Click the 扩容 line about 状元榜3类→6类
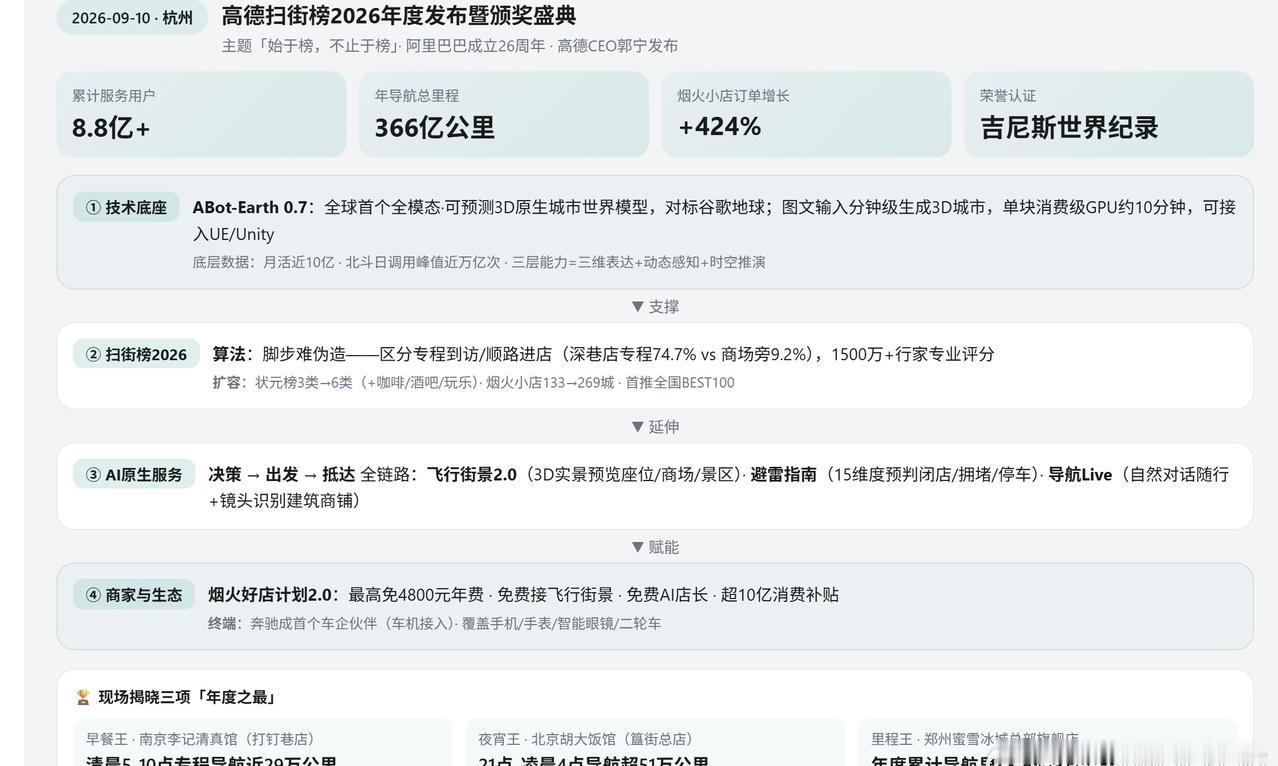The width and height of the screenshot is (1278, 766). click(473, 382)
